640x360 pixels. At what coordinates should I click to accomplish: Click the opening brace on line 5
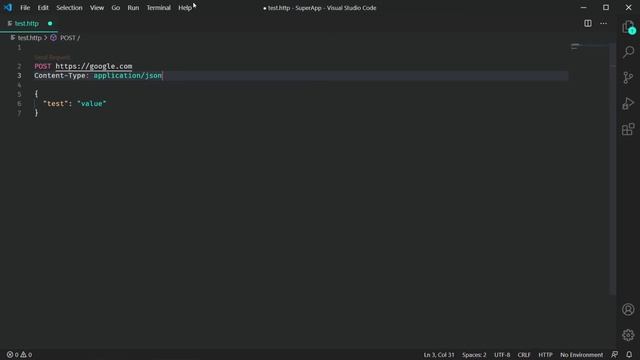36,94
